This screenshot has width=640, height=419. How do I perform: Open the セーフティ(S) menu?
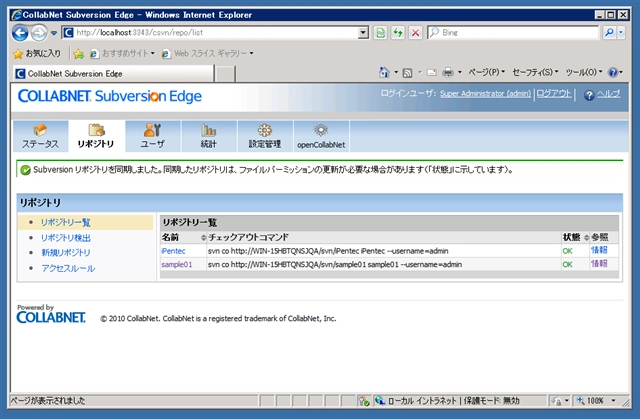tap(535, 72)
